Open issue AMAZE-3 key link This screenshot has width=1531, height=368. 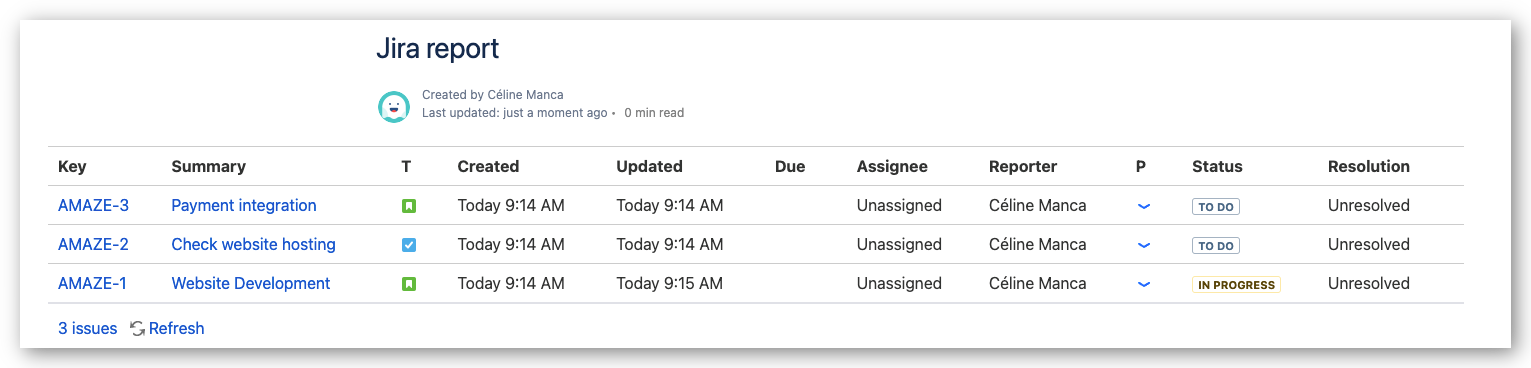point(93,206)
